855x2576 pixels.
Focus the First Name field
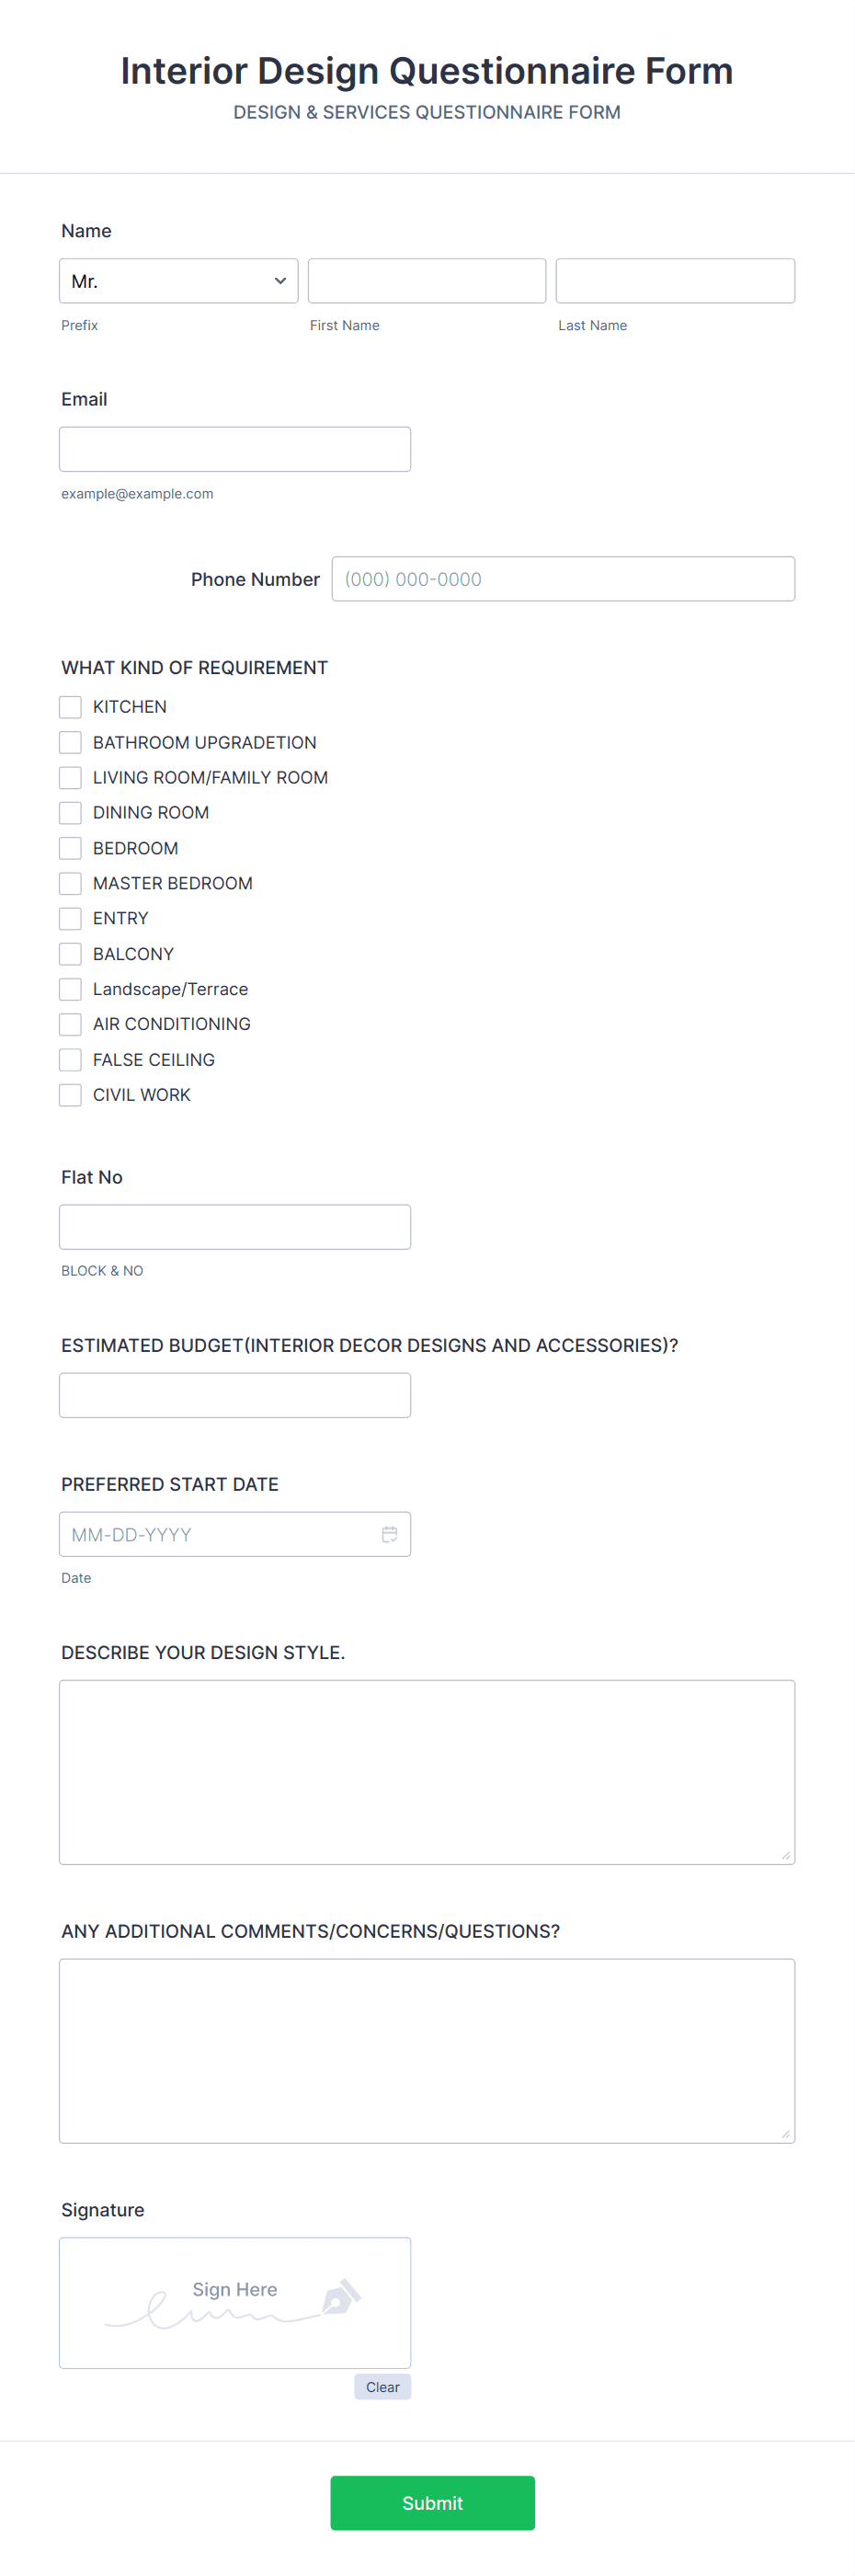coord(427,281)
